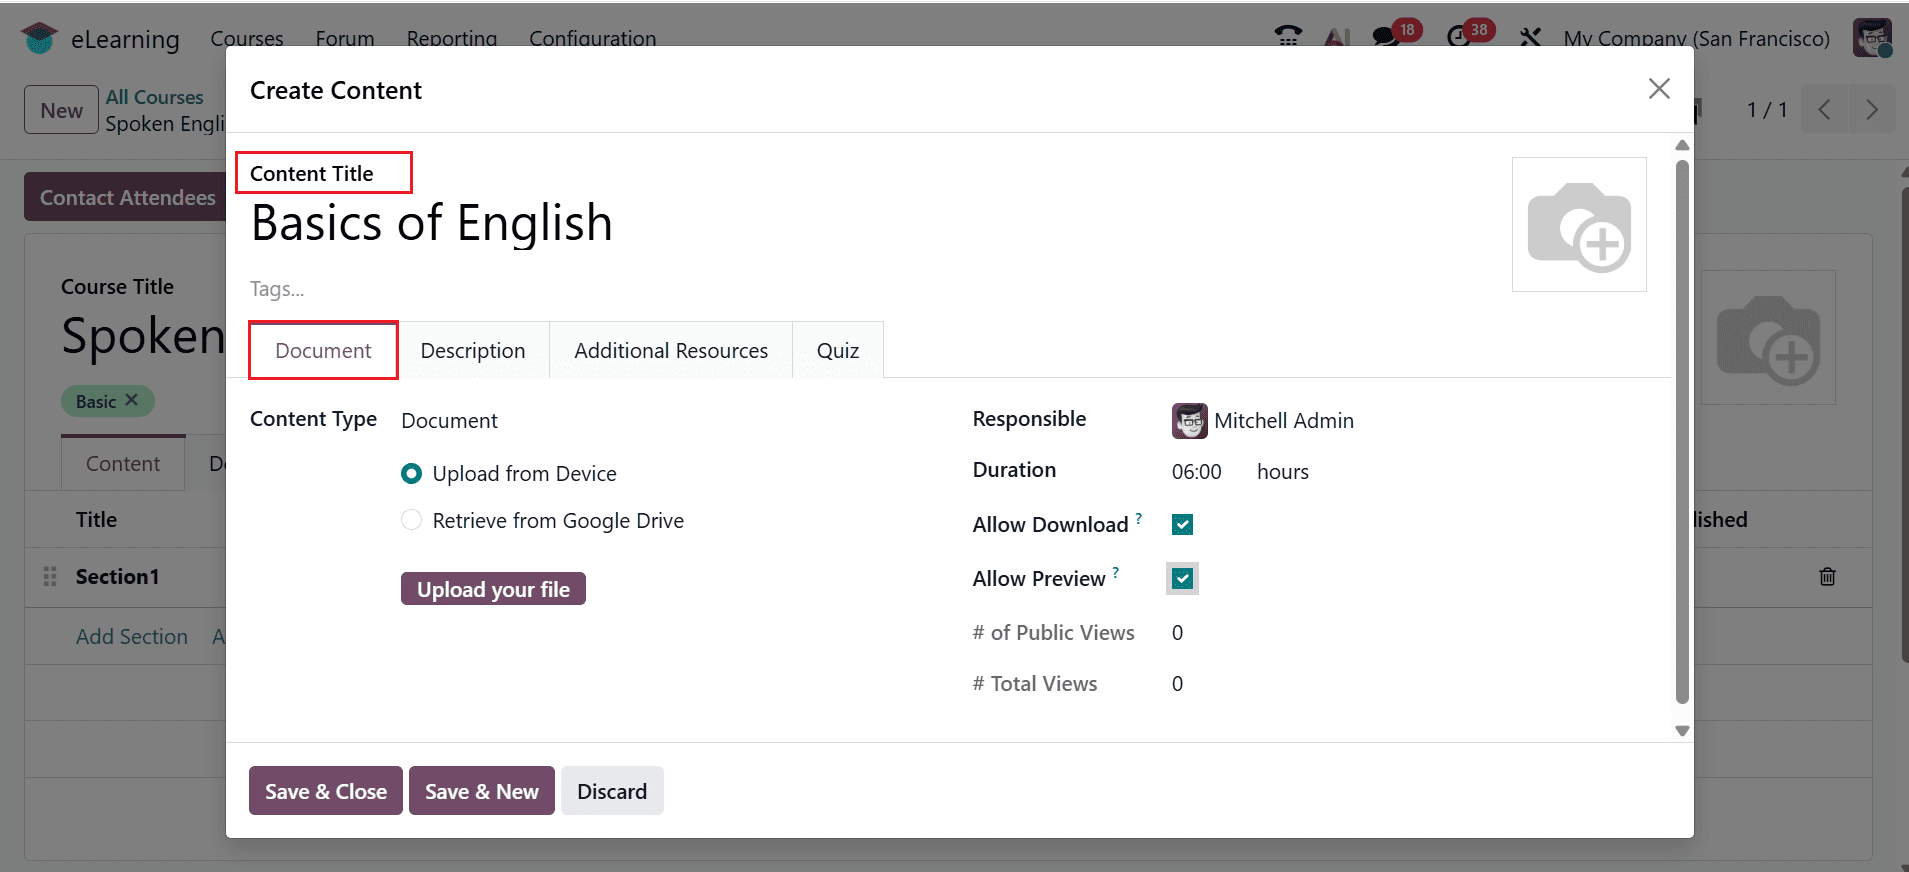The width and height of the screenshot is (1909, 872).
Task: Toggle the Allow Download checkbox
Action: tap(1182, 525)
